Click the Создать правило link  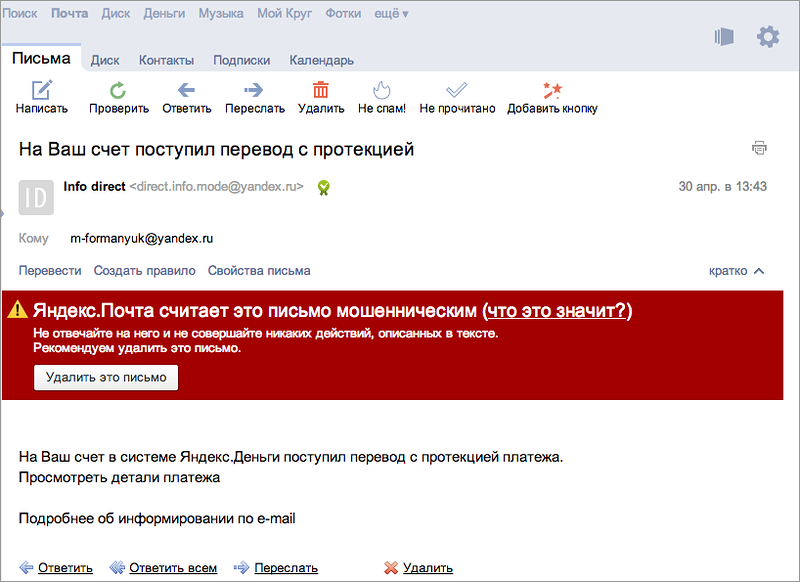(144, 271)
